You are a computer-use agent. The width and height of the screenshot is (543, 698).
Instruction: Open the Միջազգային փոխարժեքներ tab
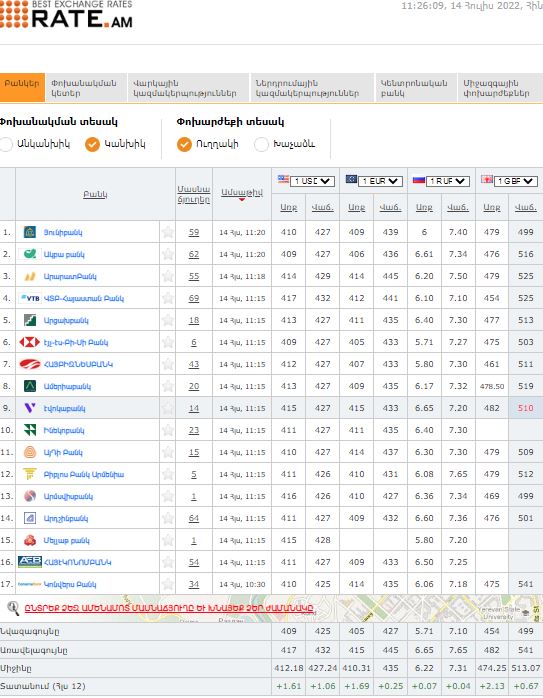[500, 88]
